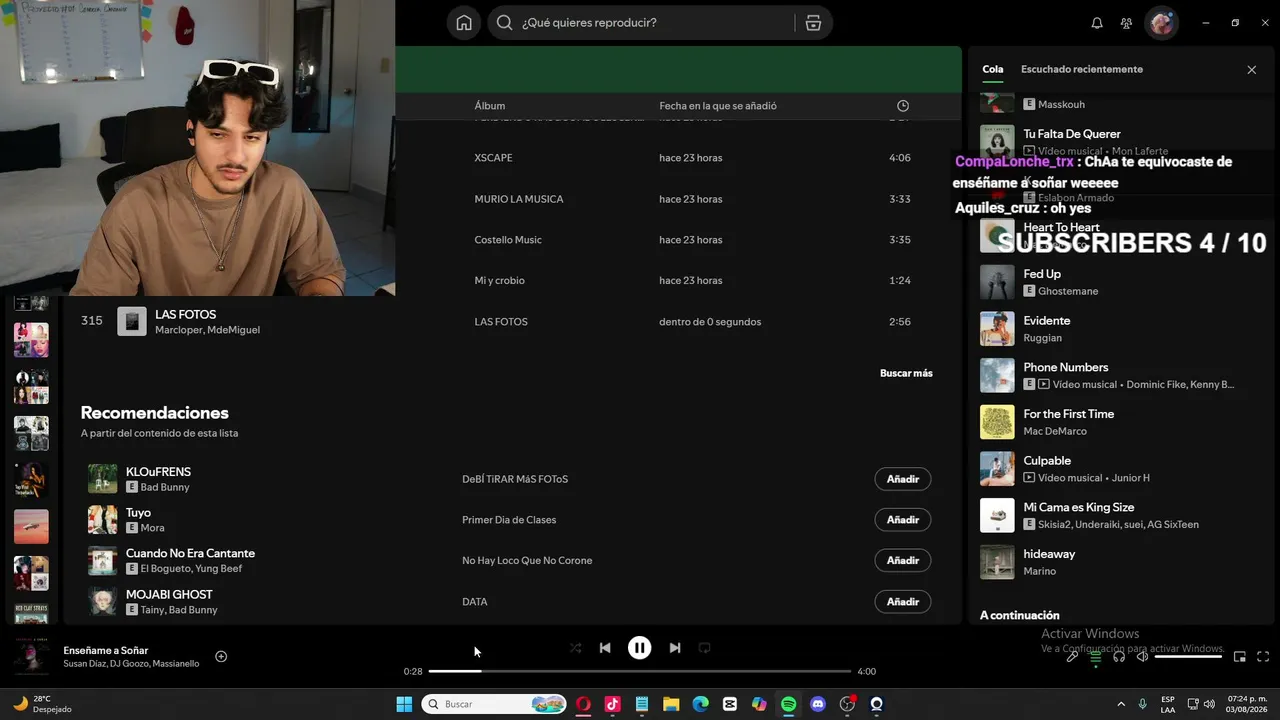
Task: Add KLOuFRENS with its Añadir button
Action: point(903,479)
